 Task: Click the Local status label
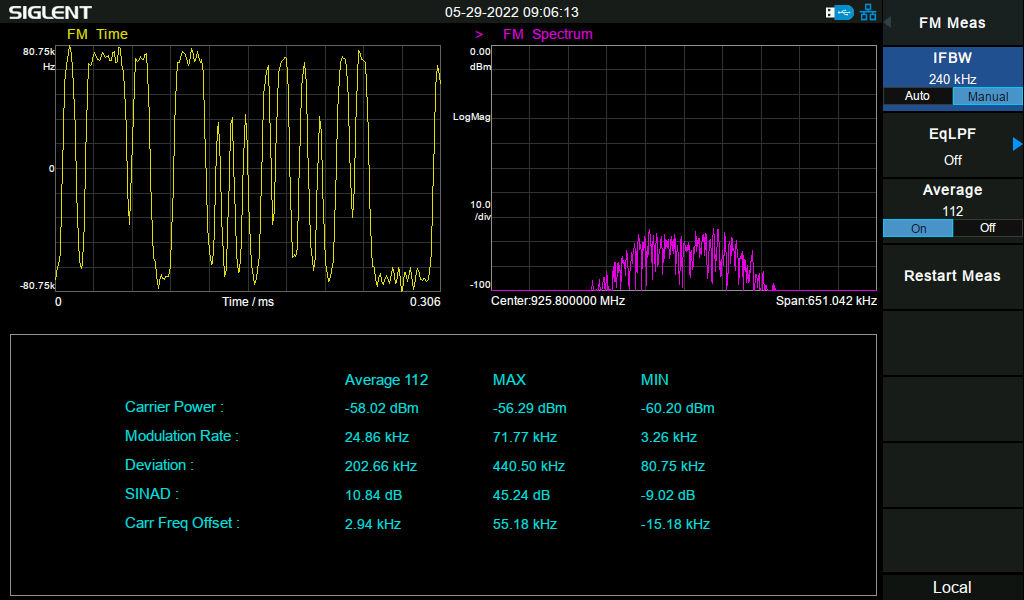[952, 588]
